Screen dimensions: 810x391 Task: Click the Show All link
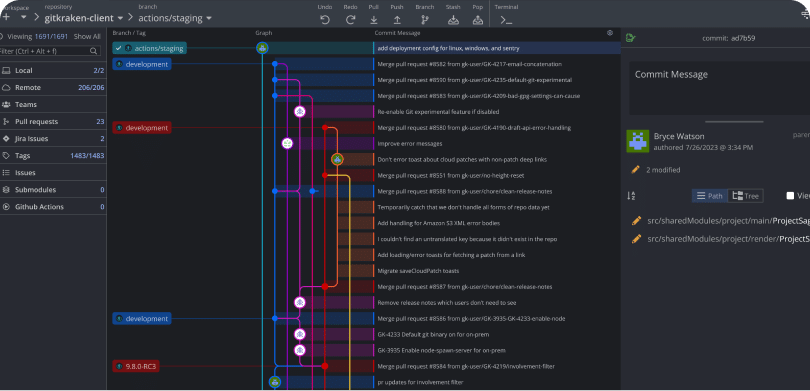(x=87, y=37)
